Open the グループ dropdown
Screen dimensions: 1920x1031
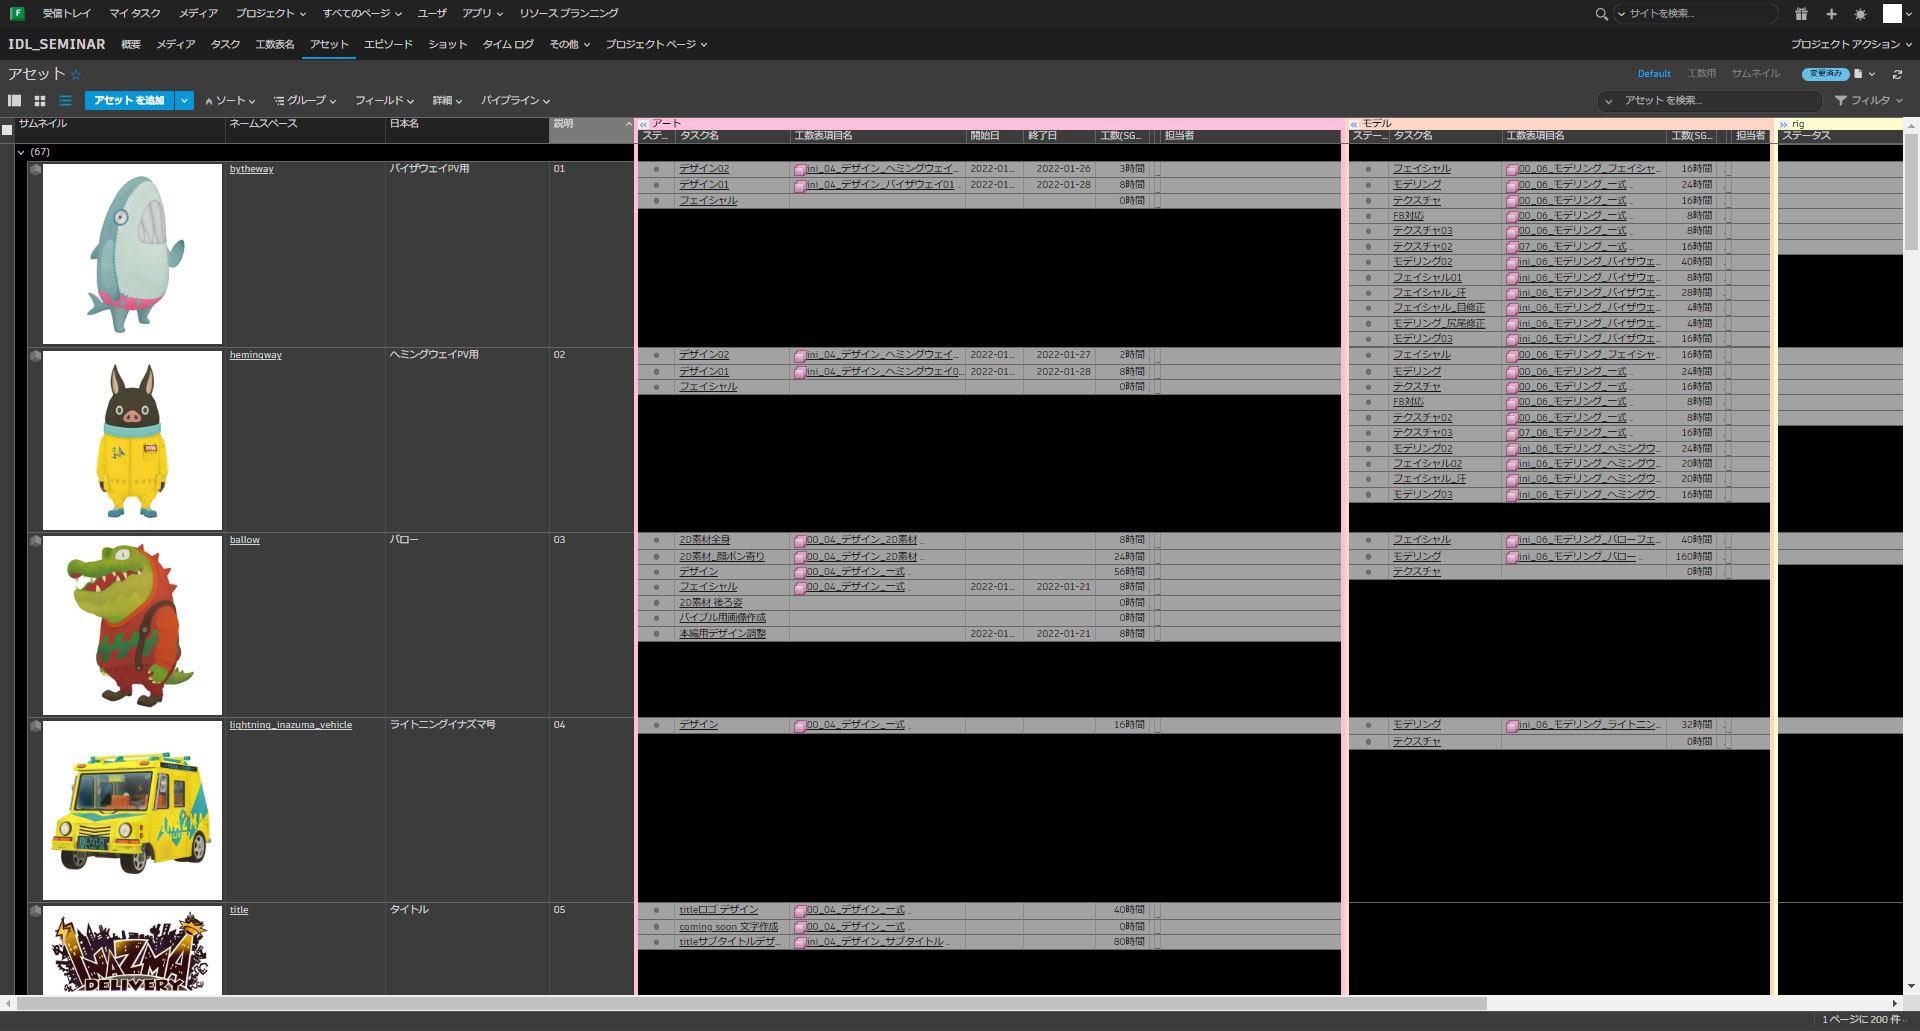[x=305, y=101]
